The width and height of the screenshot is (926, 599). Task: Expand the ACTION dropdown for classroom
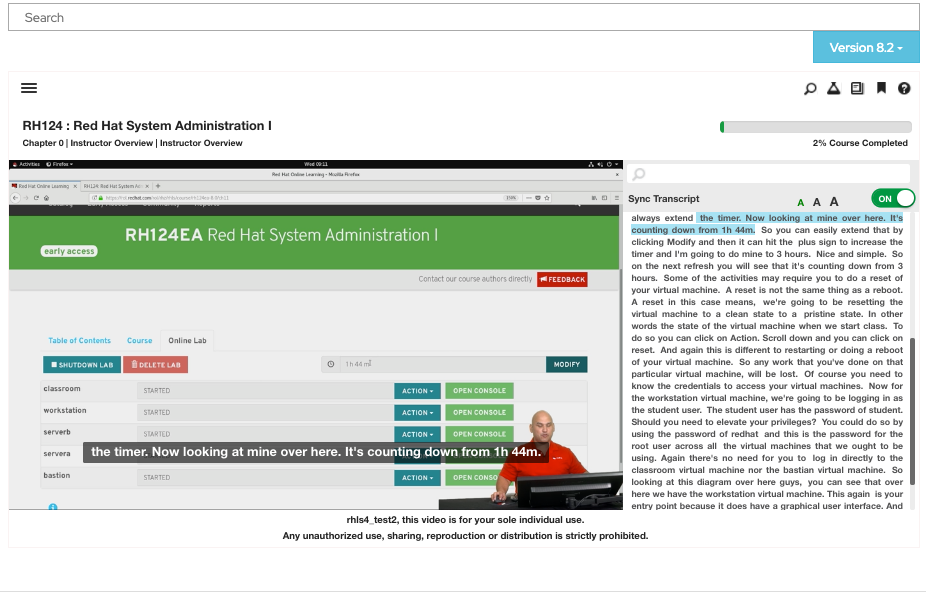(416, 391)
